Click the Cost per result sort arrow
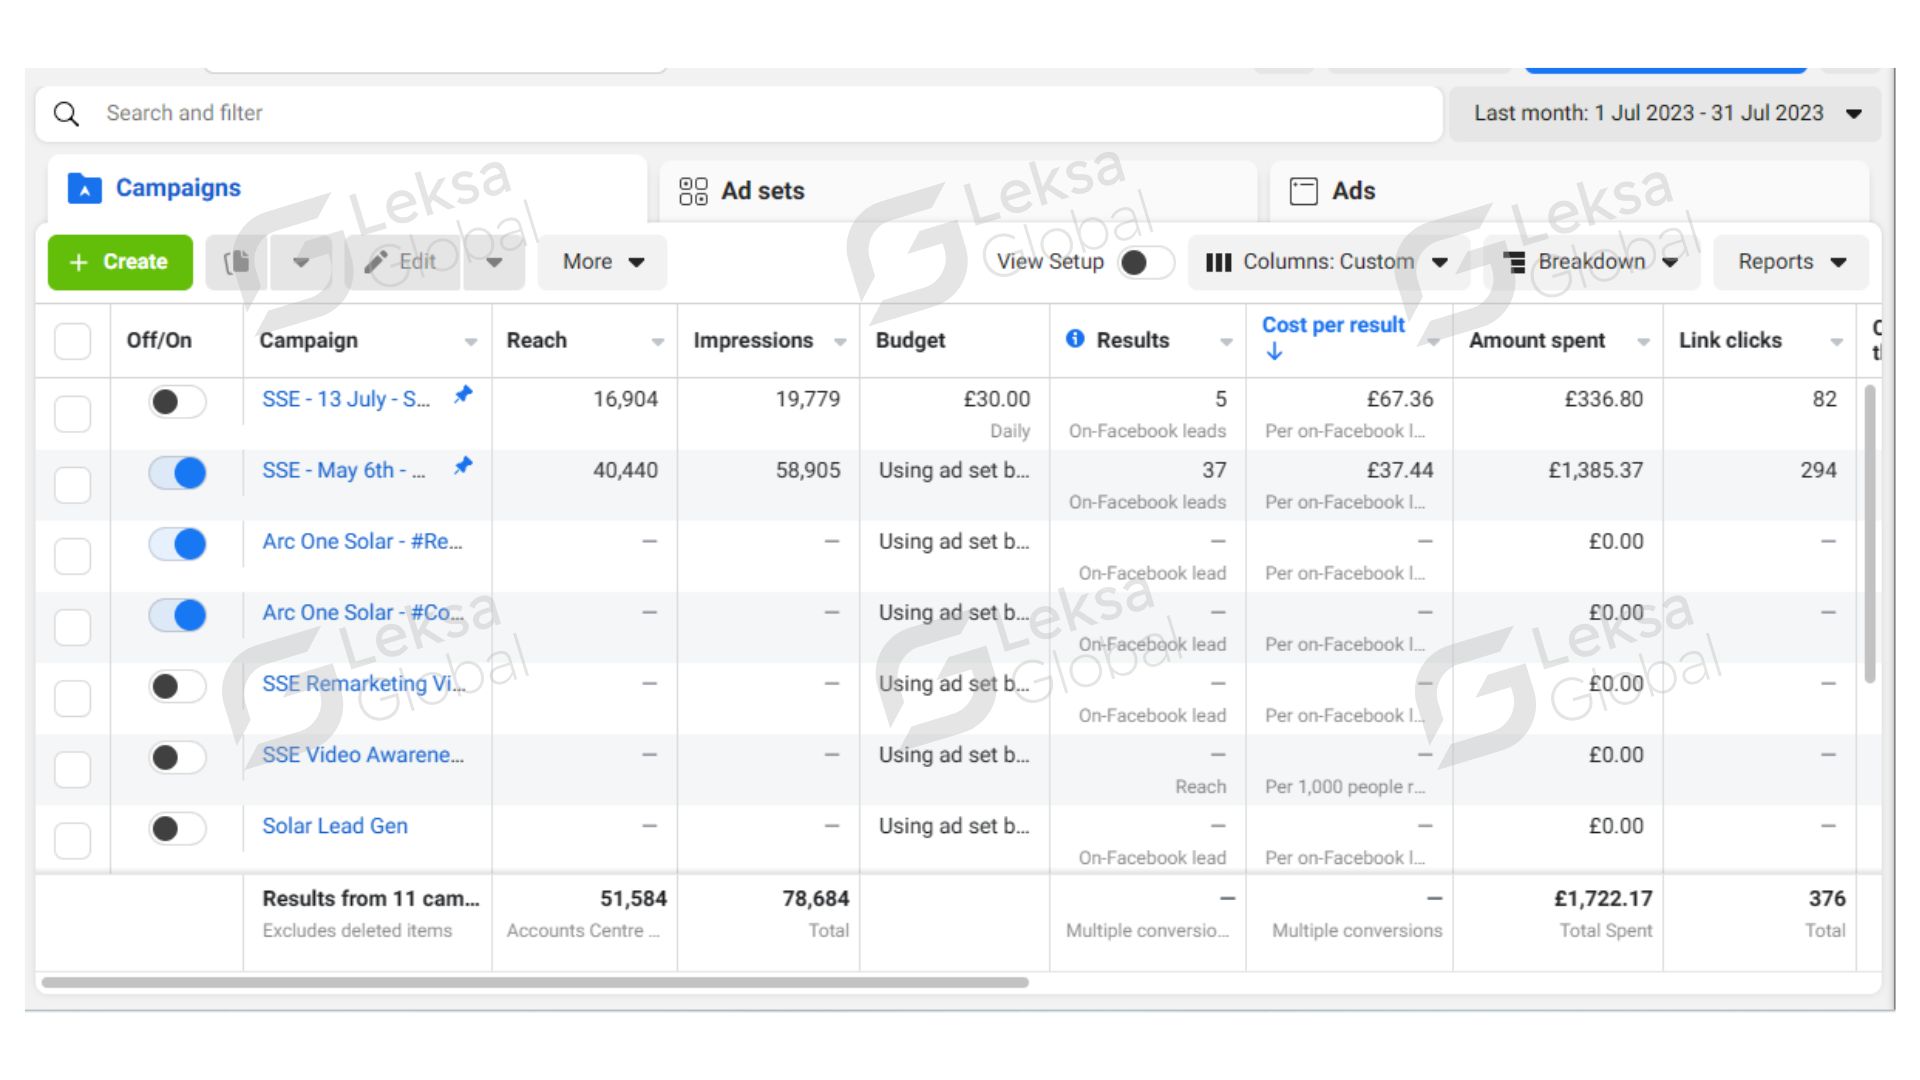The width and height of the screenshot is (1920, 1080). click(x=1274, y=352)
